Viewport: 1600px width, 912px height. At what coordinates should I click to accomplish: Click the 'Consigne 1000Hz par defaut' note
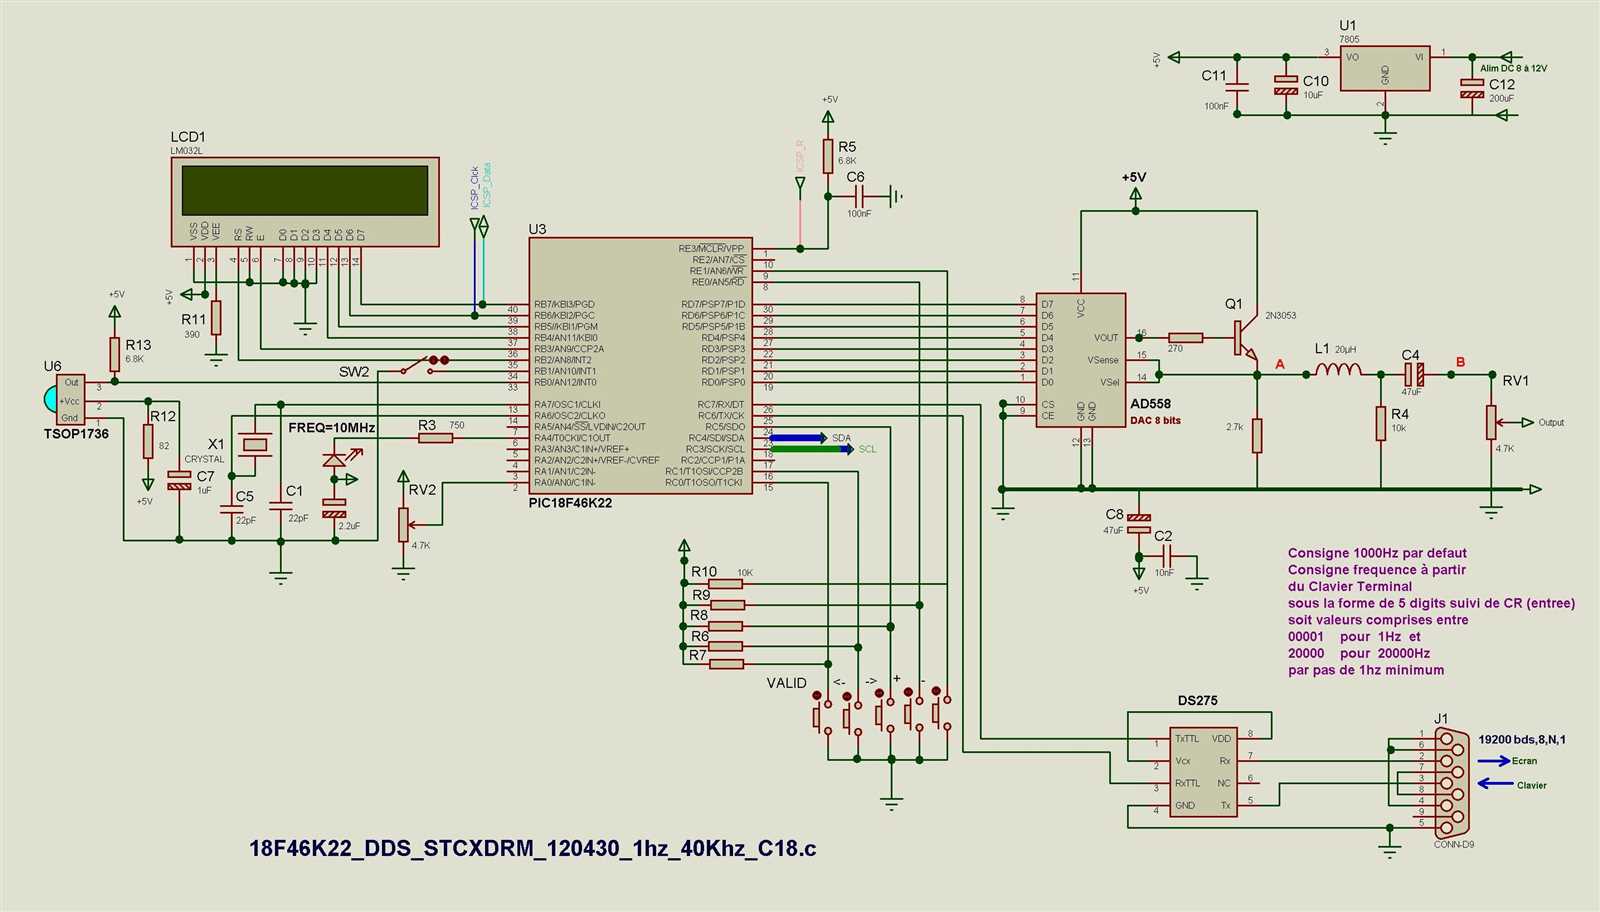[x=1377, y=553]
